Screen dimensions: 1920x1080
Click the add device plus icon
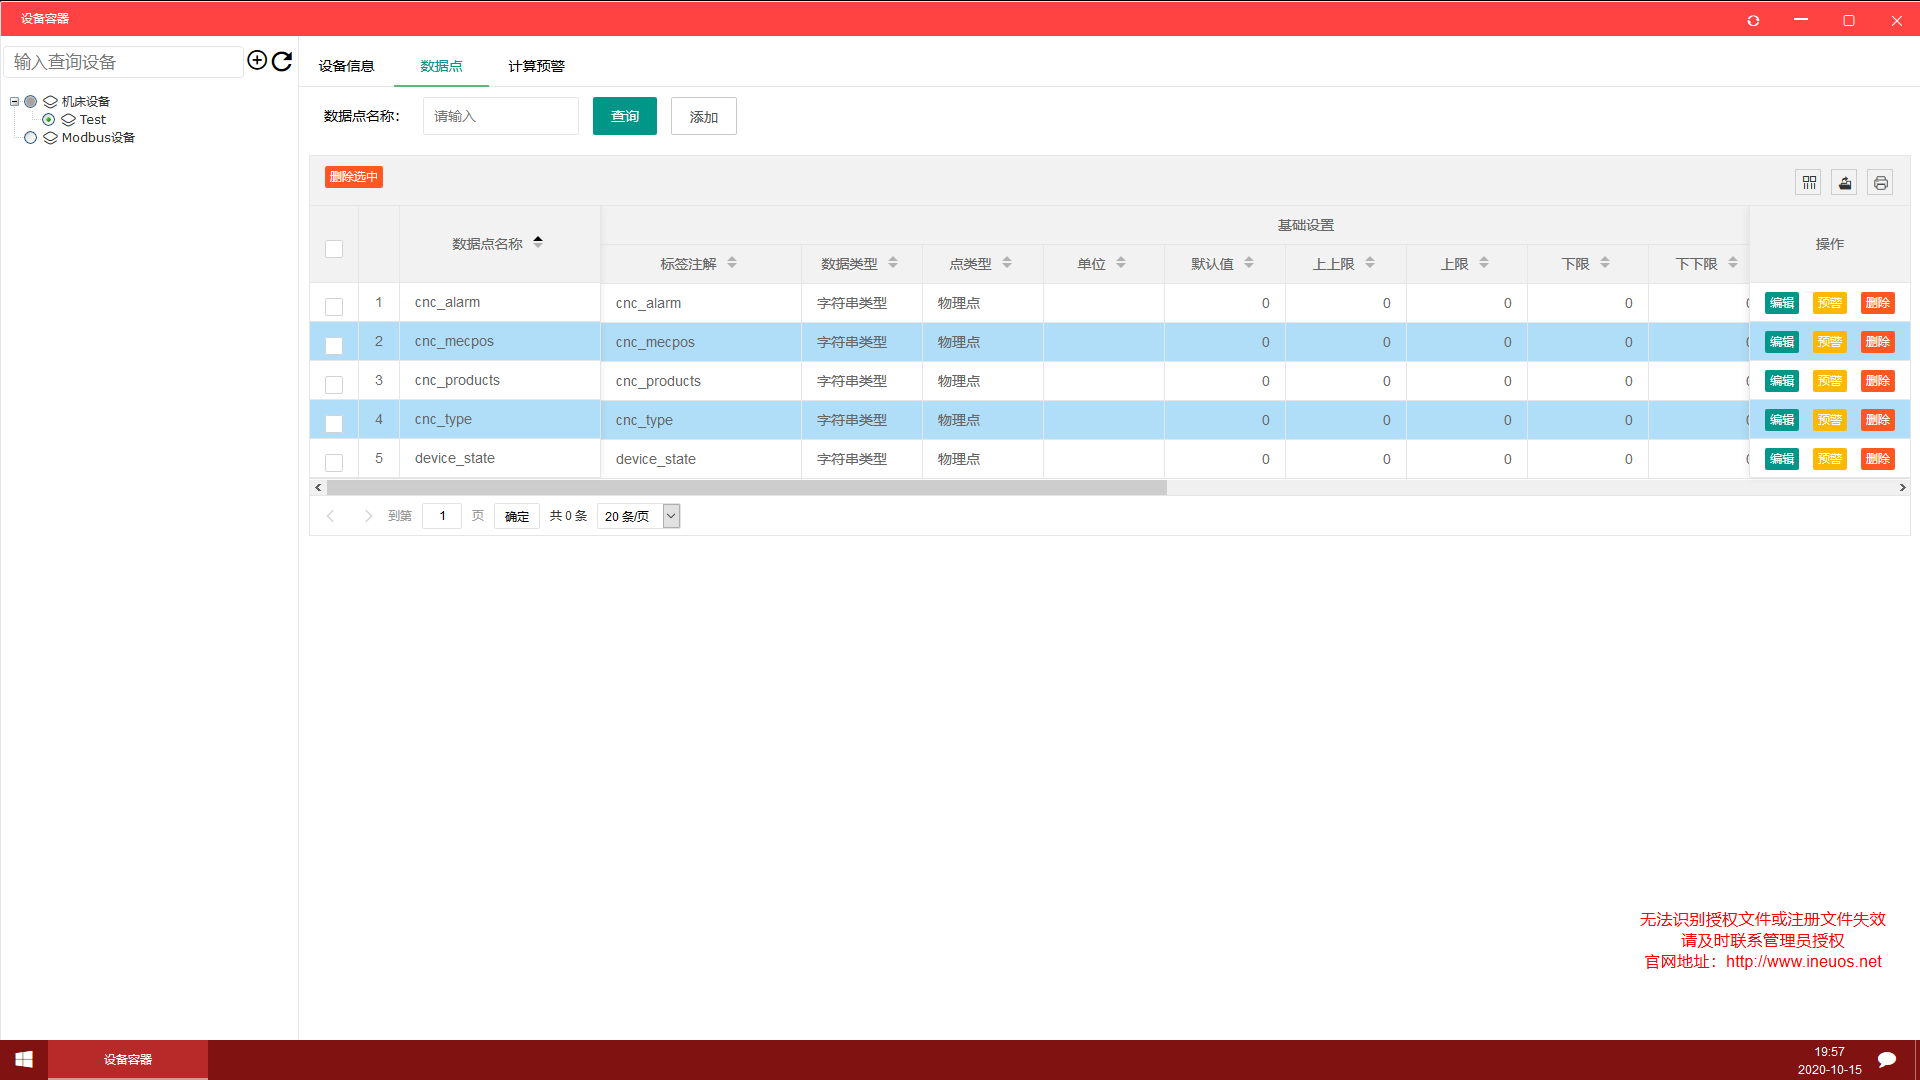tap(257, 61)
